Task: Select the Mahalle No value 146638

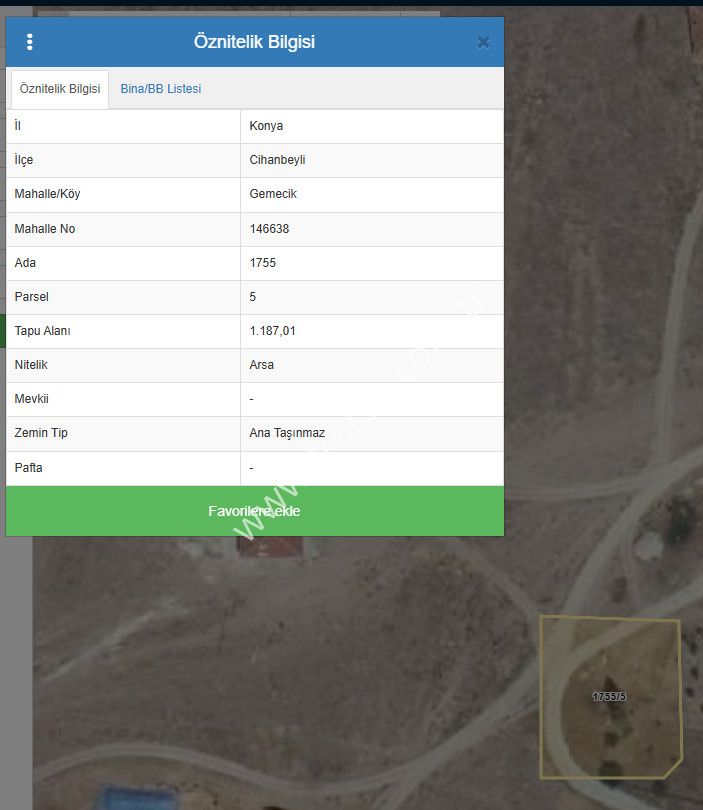Action: [x=269, y=229]
